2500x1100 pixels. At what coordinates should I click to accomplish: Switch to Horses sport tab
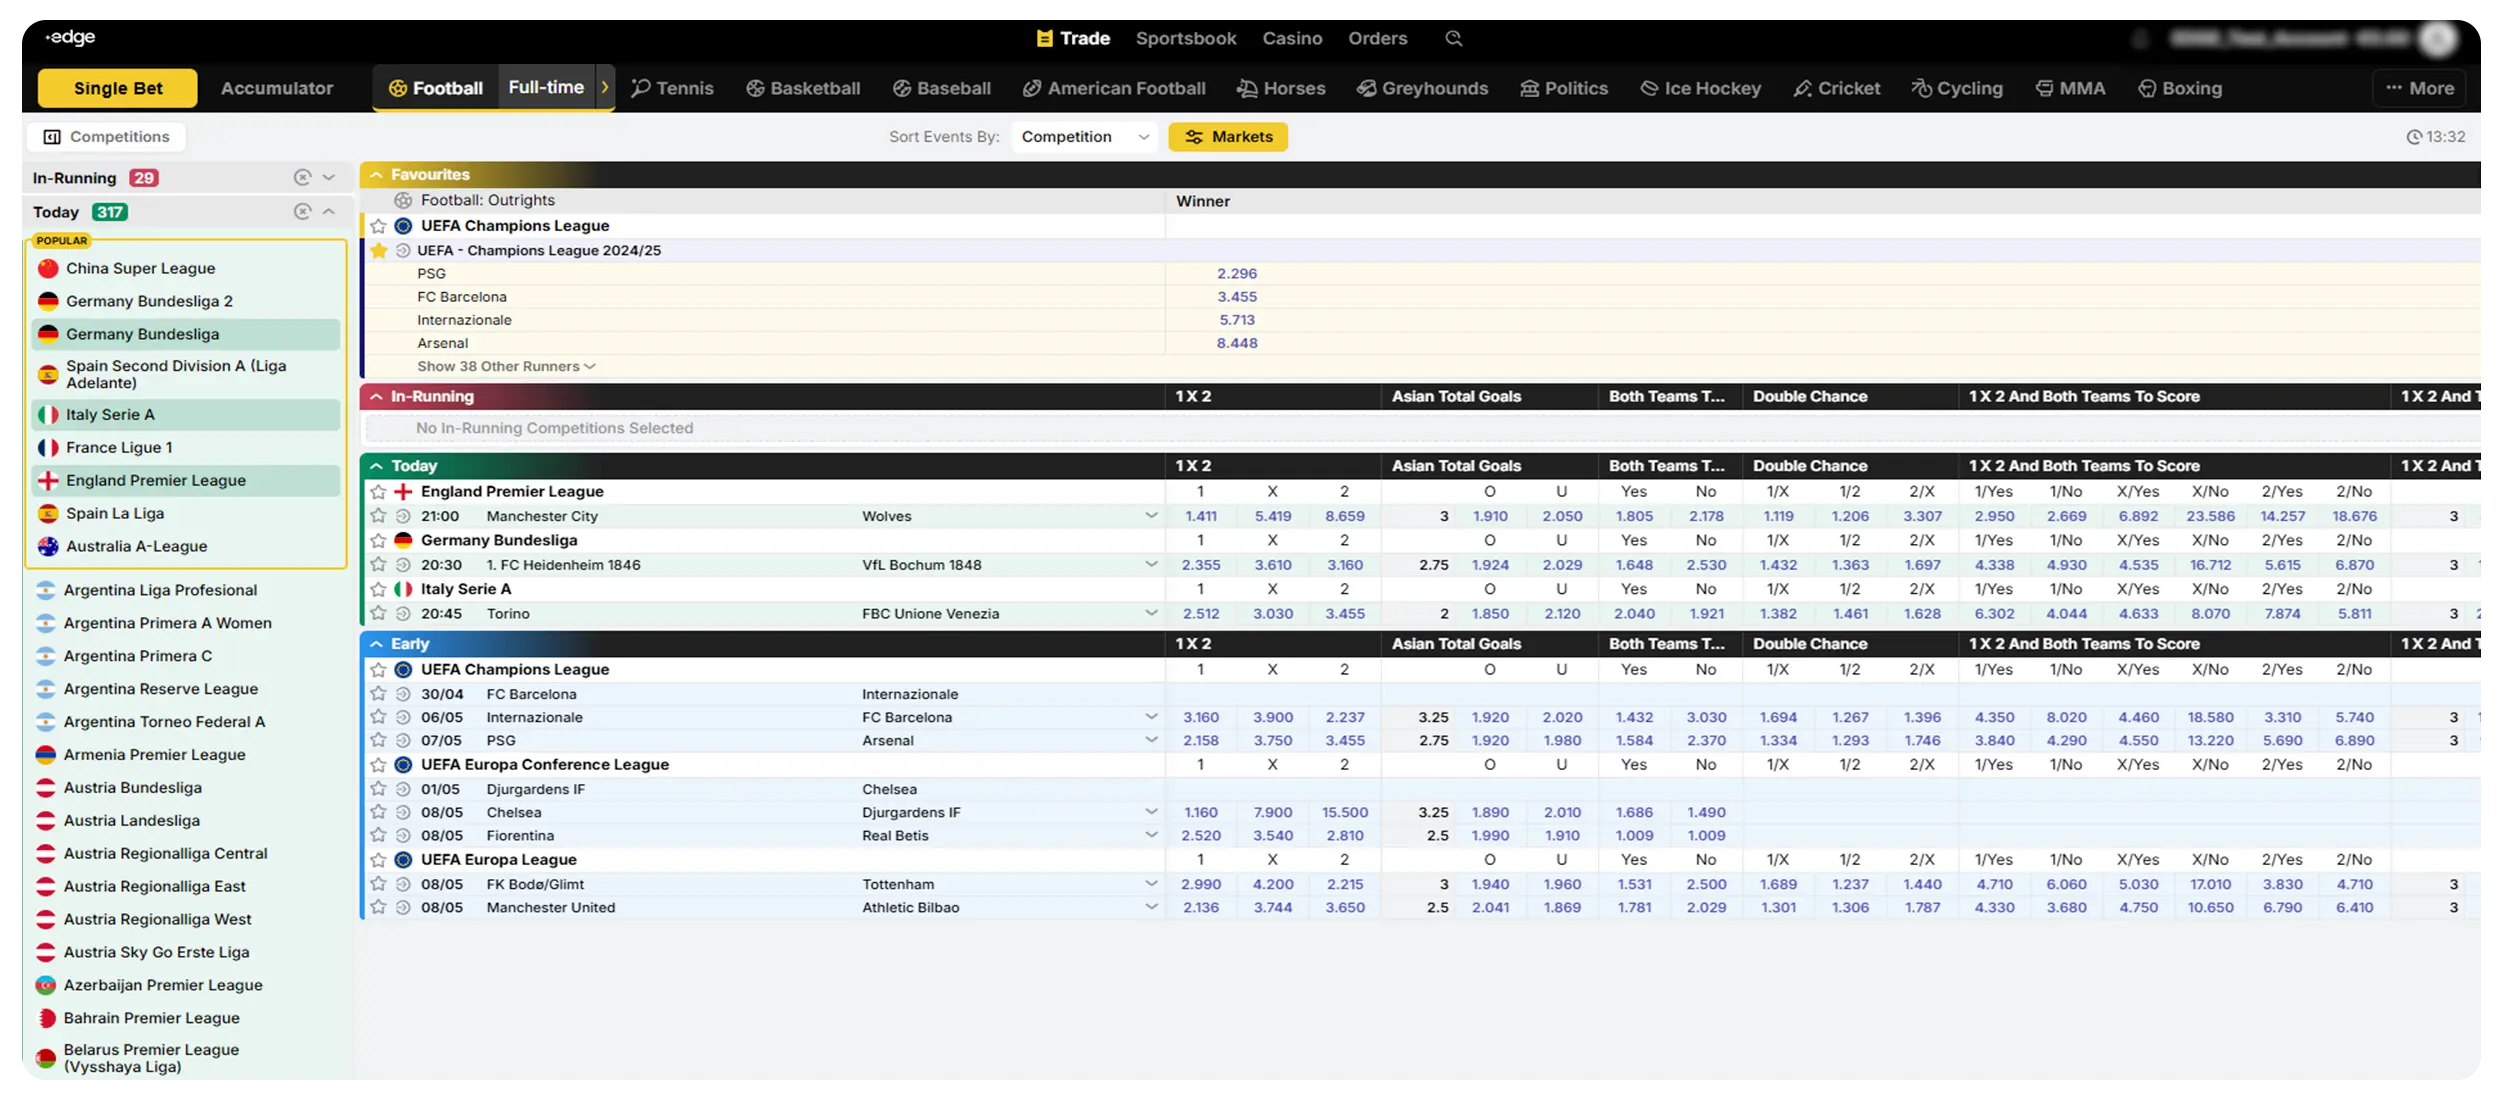click(x=1281, y=88)
